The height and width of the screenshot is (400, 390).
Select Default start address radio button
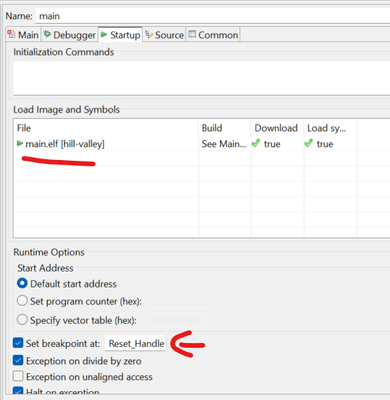pos(22,284)
